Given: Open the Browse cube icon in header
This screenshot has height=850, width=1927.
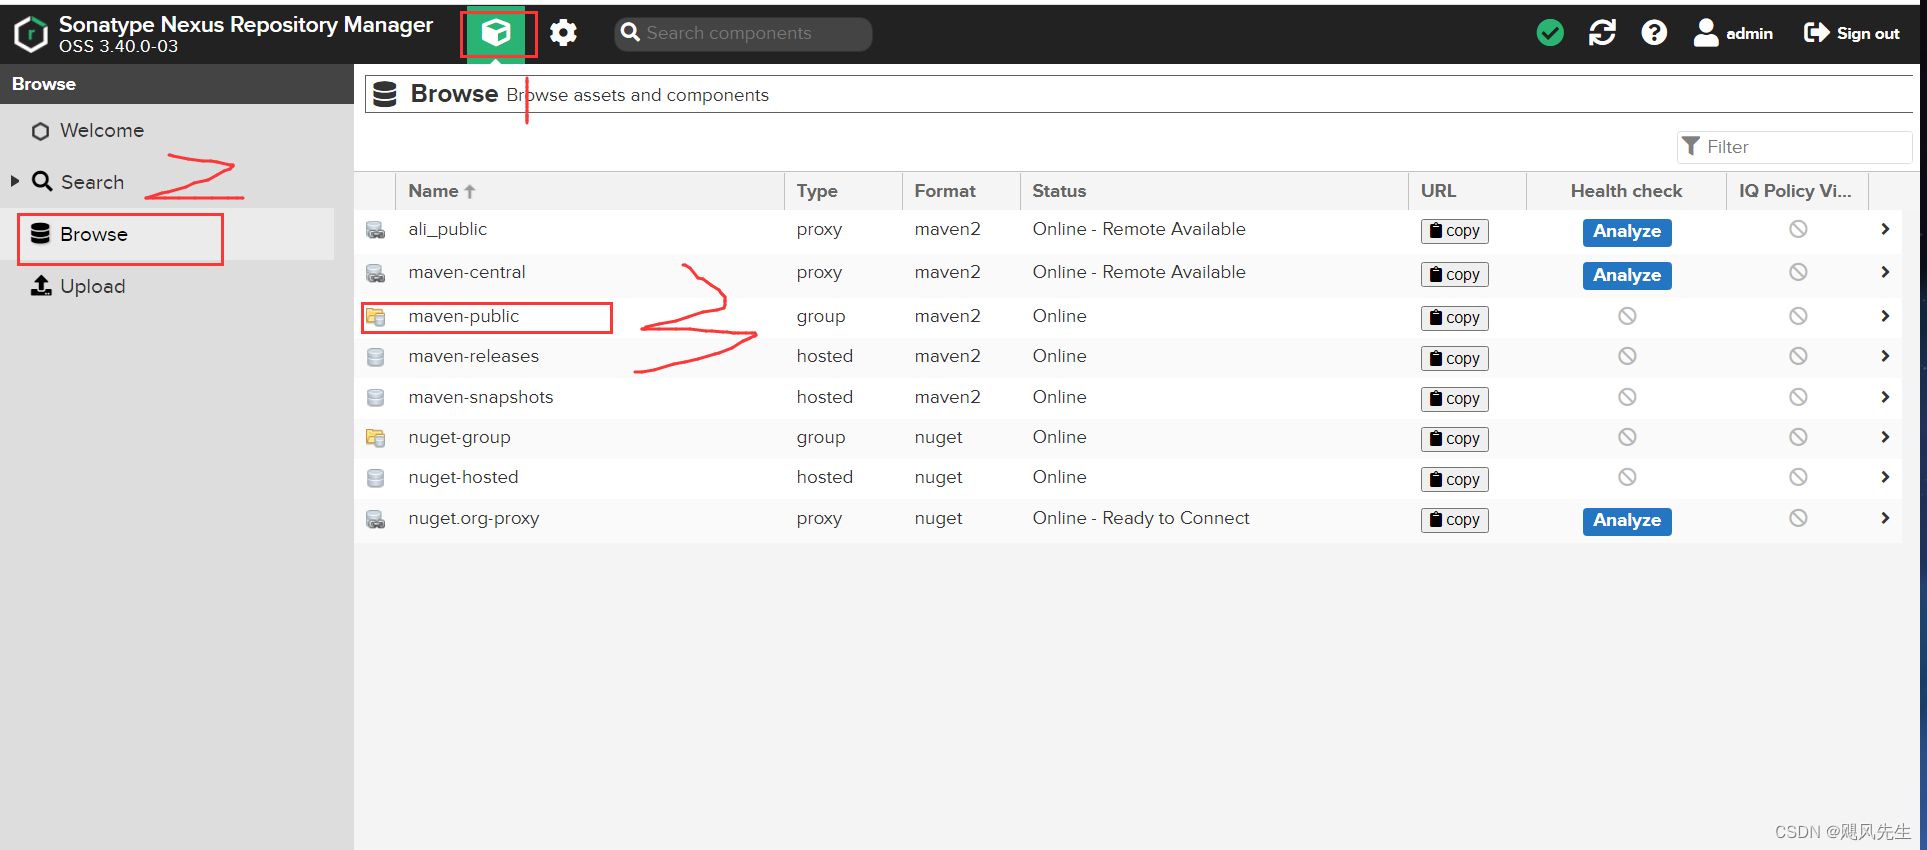Looking at the screenshot, I should (496, 33).
